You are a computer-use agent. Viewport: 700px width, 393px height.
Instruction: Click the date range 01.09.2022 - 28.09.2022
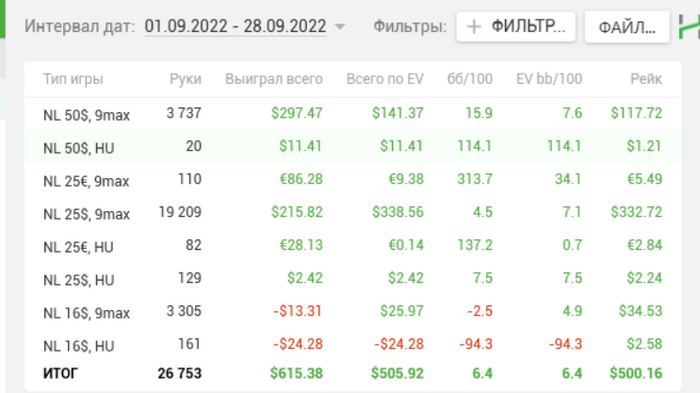click(x=235, y=26)
